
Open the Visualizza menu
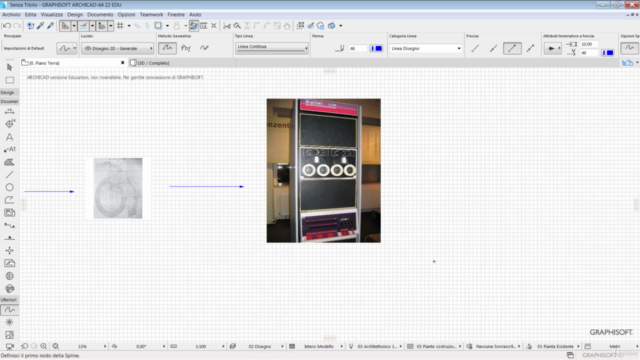pos(51,14)
